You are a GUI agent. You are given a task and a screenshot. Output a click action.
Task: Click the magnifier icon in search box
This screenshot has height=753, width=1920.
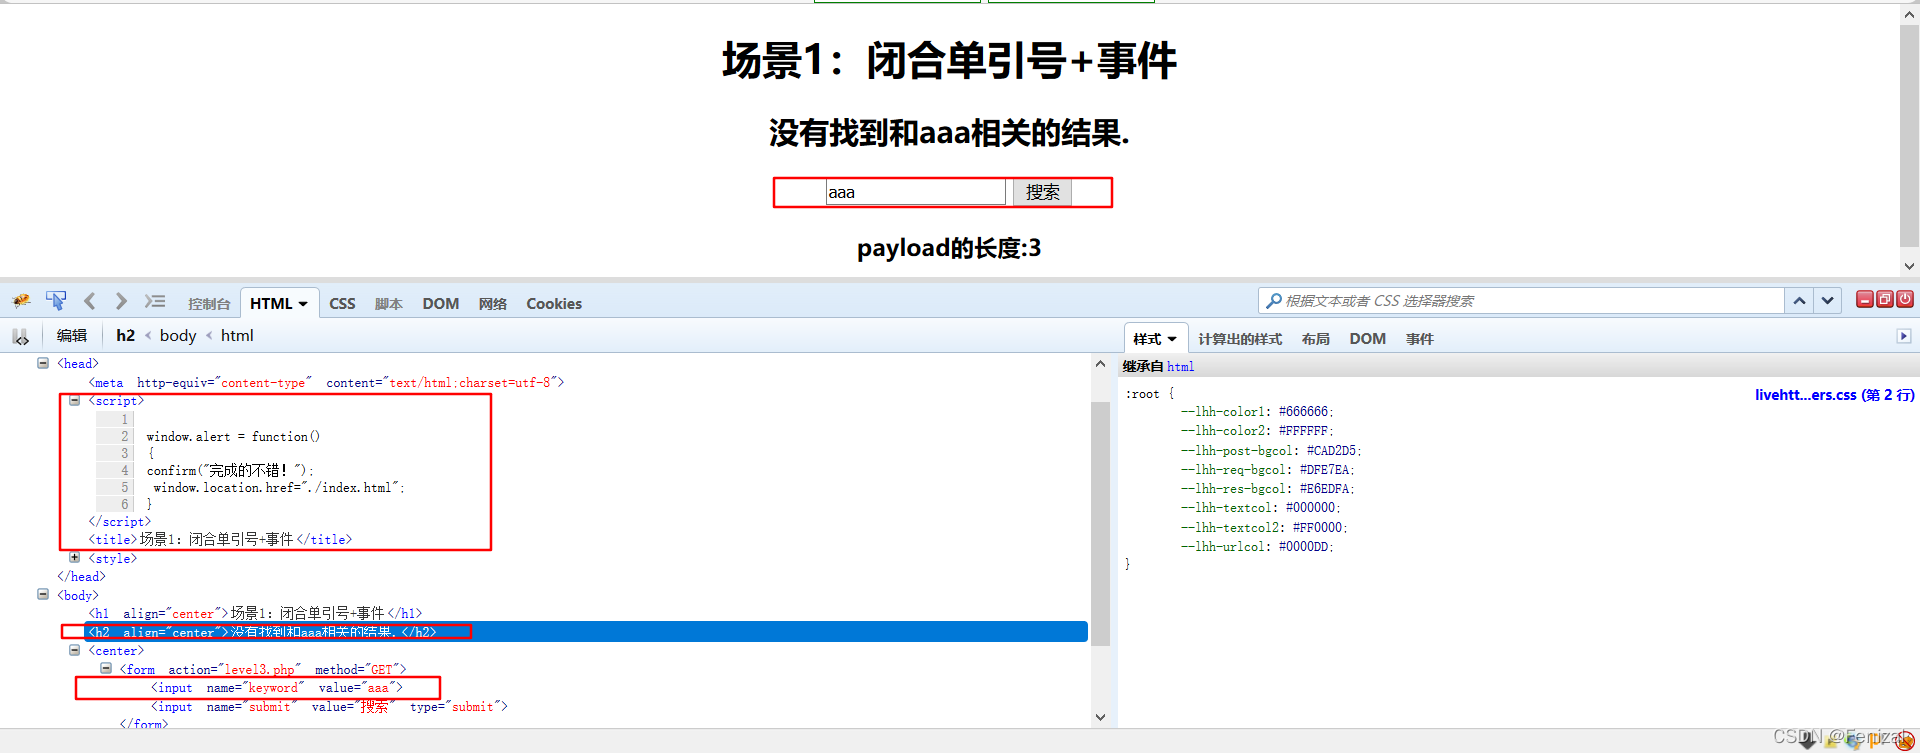pyautogui.click(x=1274, y=301)
